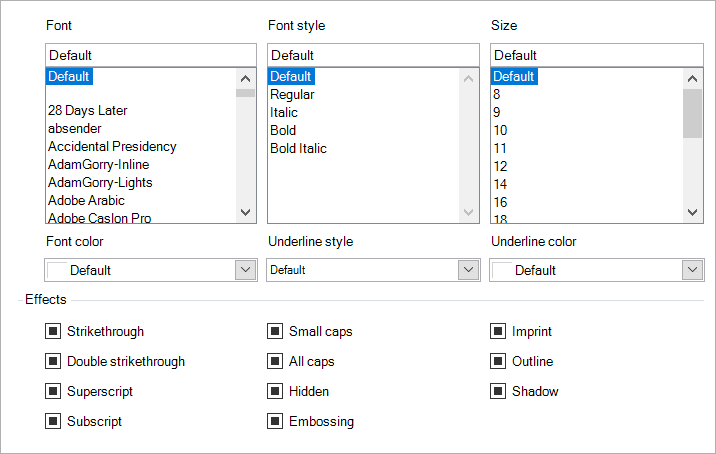The image size is (716, 454).
Task: Click the Size list scroll up arrow
Action: click(692, 79)
